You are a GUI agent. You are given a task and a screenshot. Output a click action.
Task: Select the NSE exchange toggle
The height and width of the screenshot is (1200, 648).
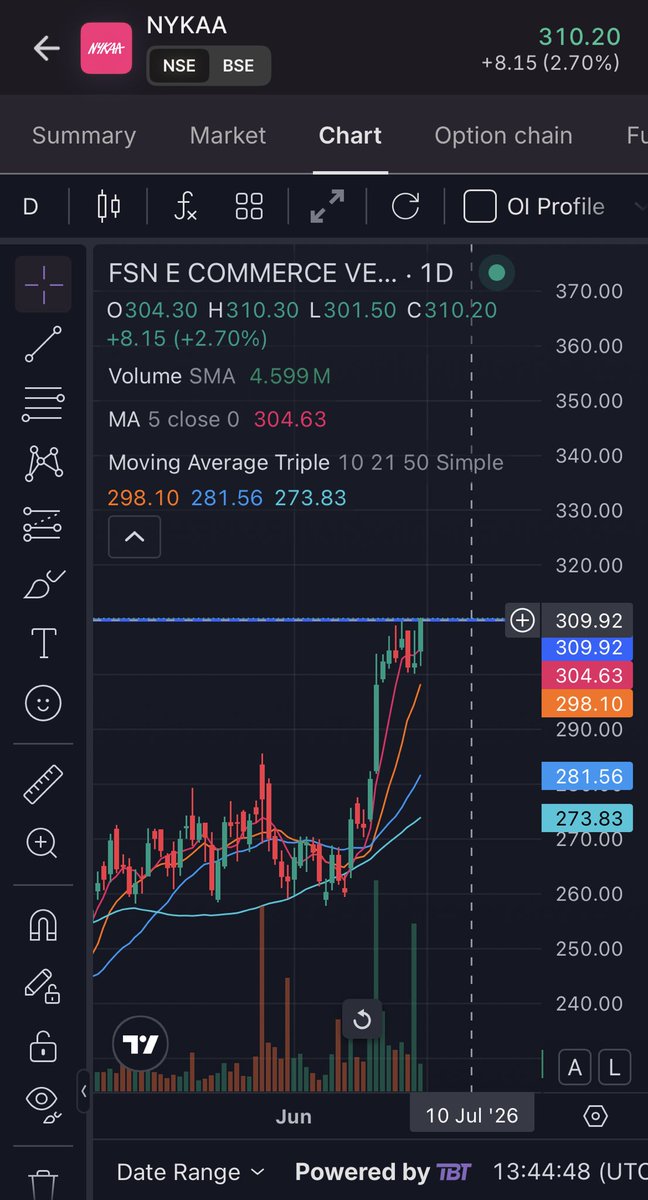coord(179,66)
